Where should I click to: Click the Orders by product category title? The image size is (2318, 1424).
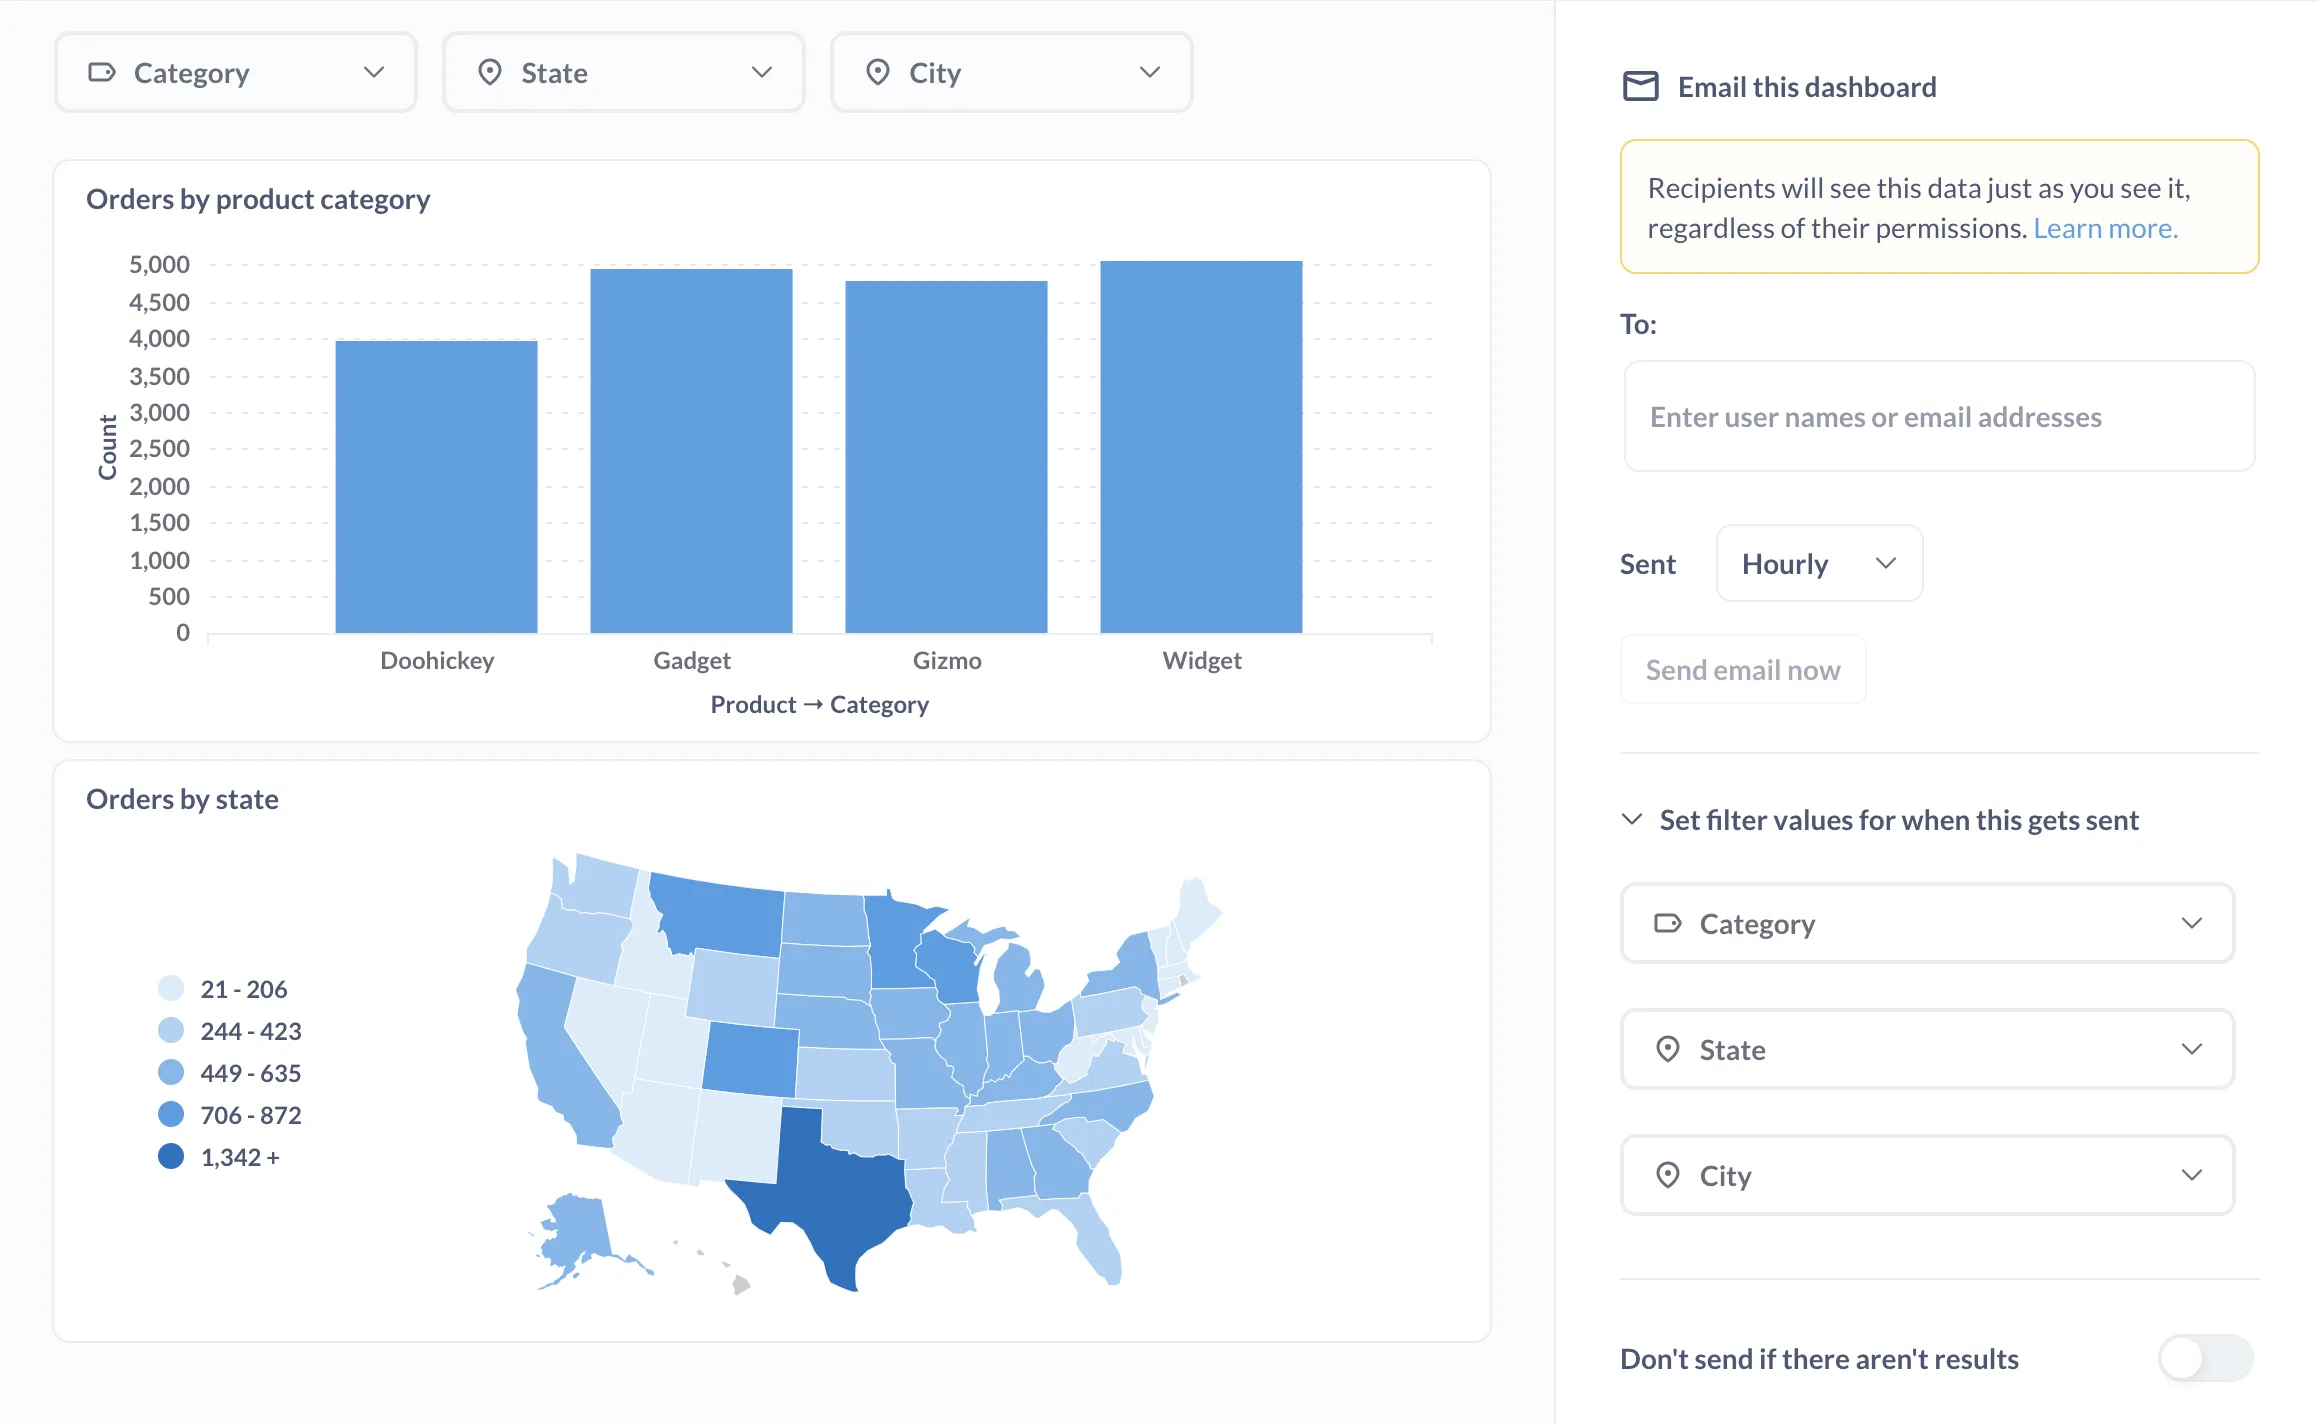click(x=258, y=199)
